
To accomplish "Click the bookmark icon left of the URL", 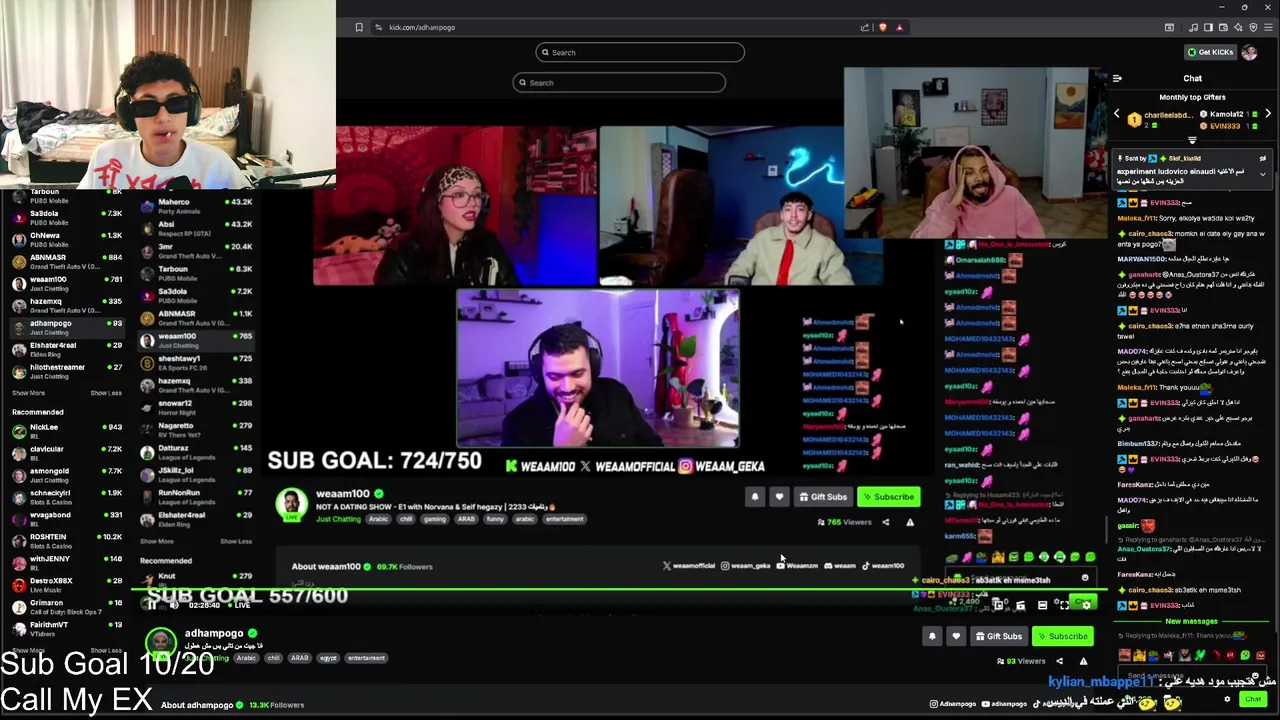I will coord(359,27).
